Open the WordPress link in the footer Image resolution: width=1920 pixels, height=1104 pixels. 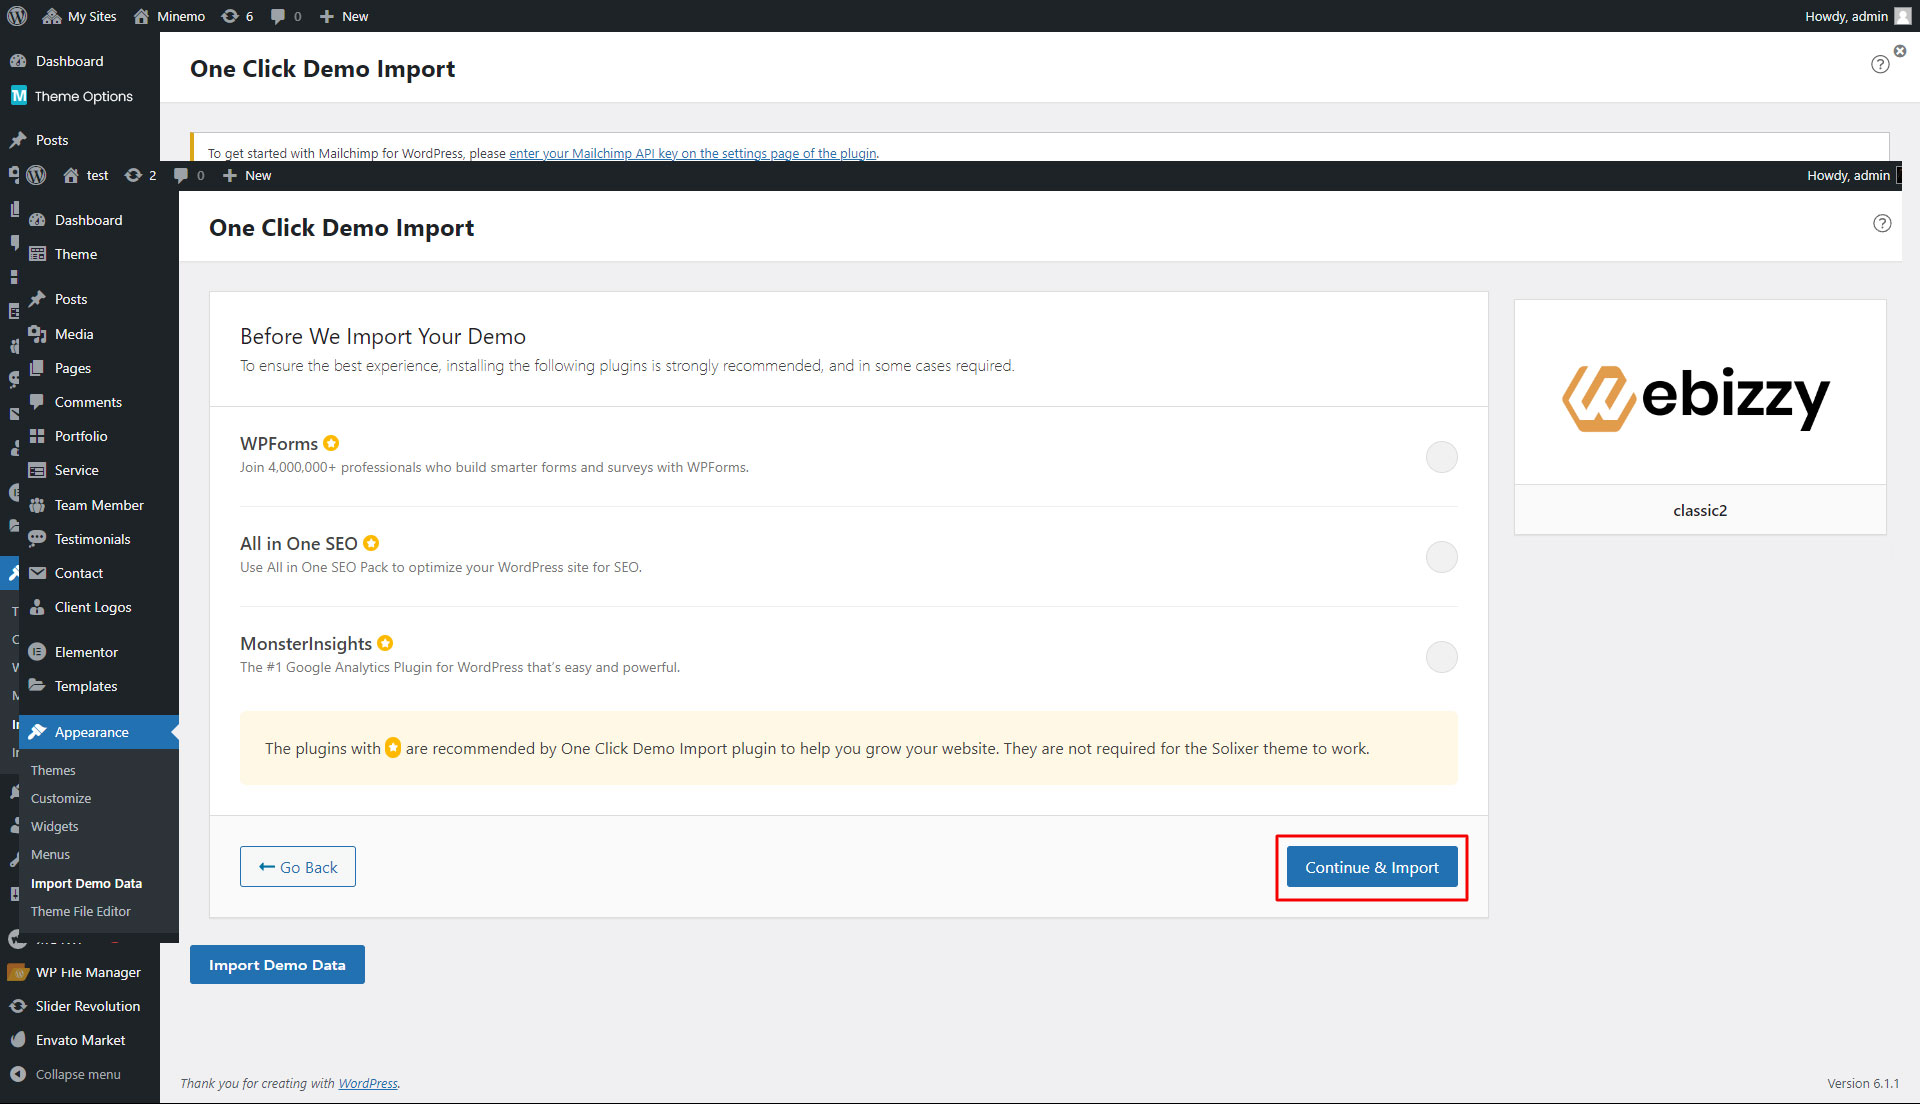[x=368, y=1083]
